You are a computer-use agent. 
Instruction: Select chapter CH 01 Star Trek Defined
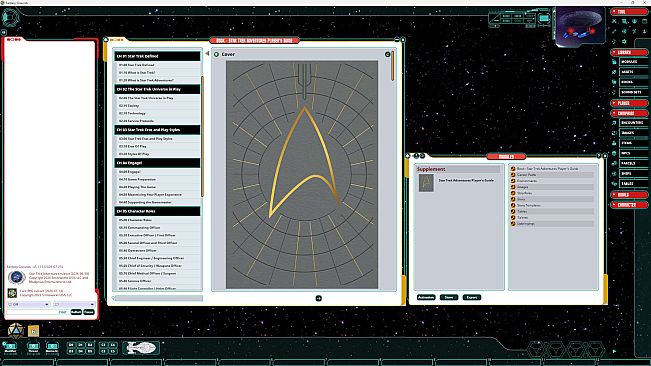[x=157, y=56]
